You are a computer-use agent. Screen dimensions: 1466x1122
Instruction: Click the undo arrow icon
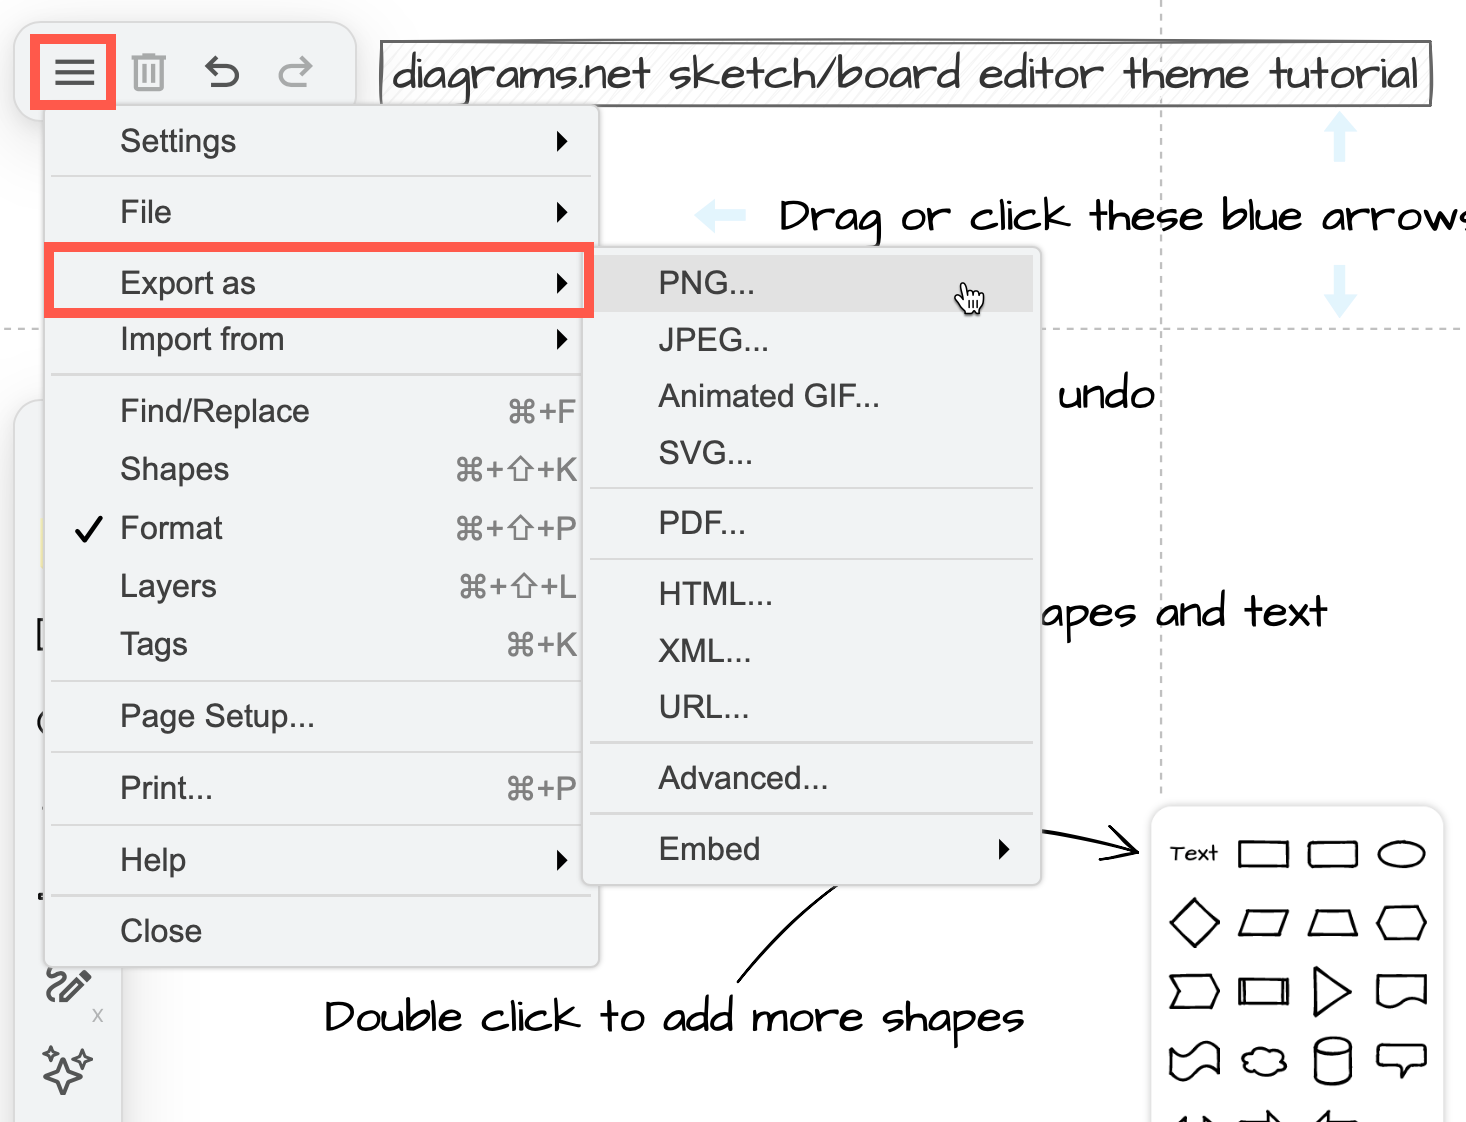222,72
